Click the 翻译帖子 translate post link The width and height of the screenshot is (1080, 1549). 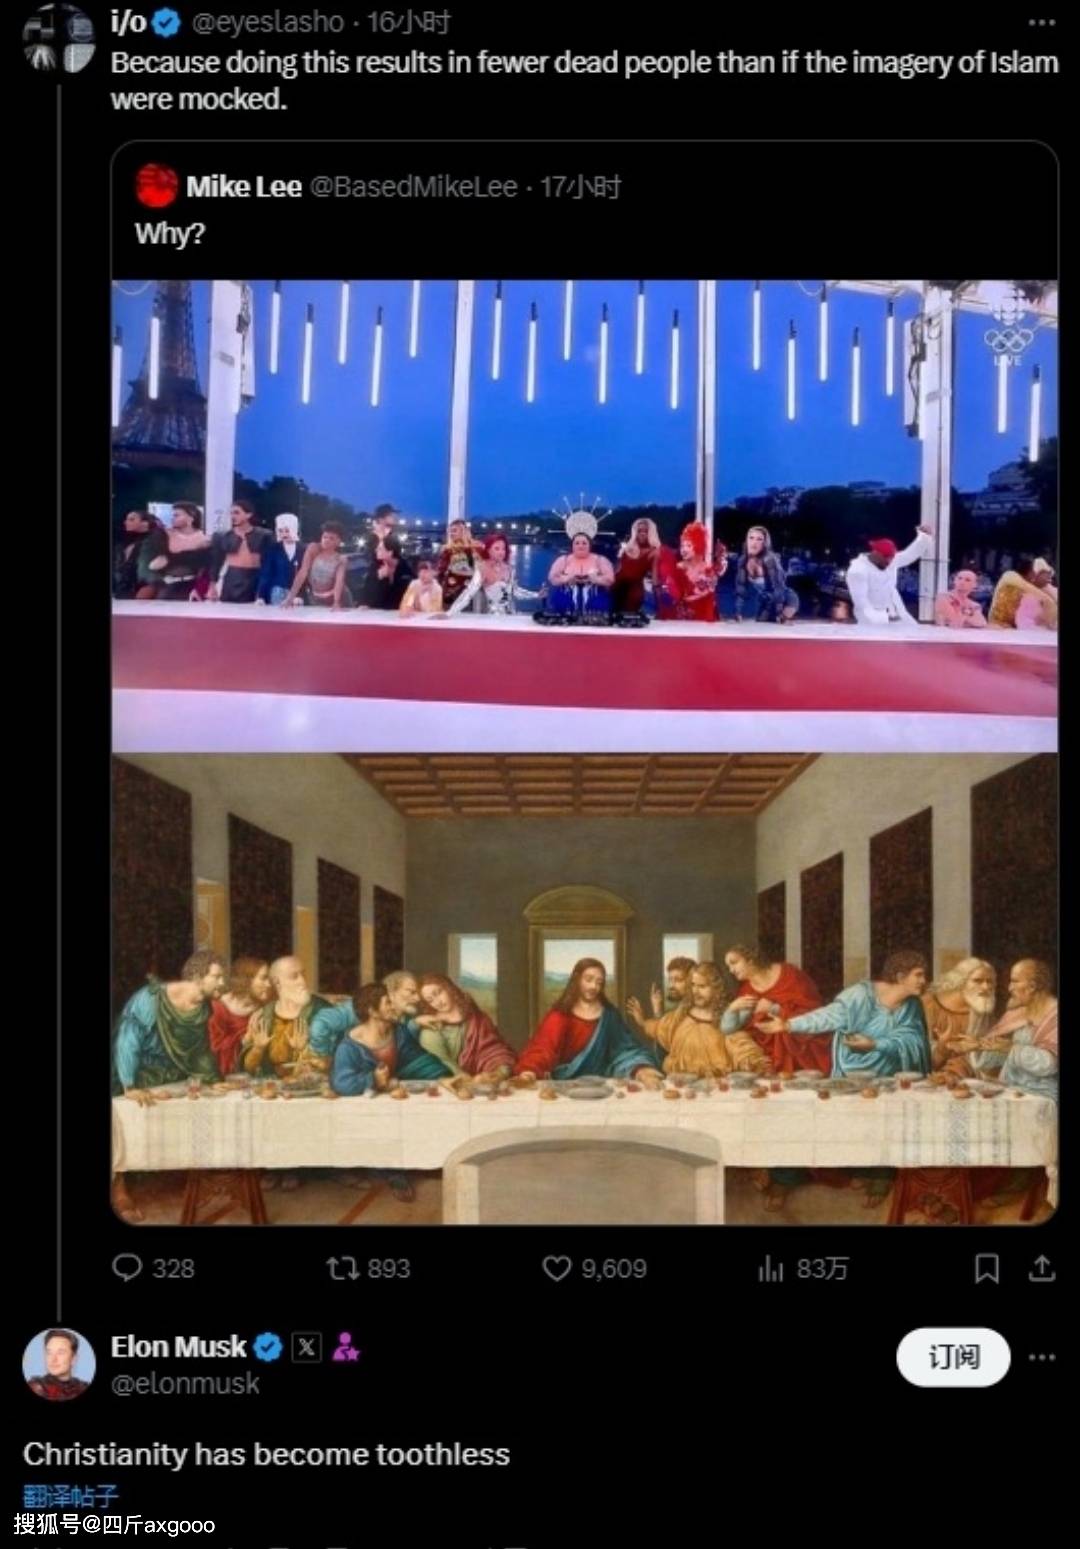coord(70,1496)
